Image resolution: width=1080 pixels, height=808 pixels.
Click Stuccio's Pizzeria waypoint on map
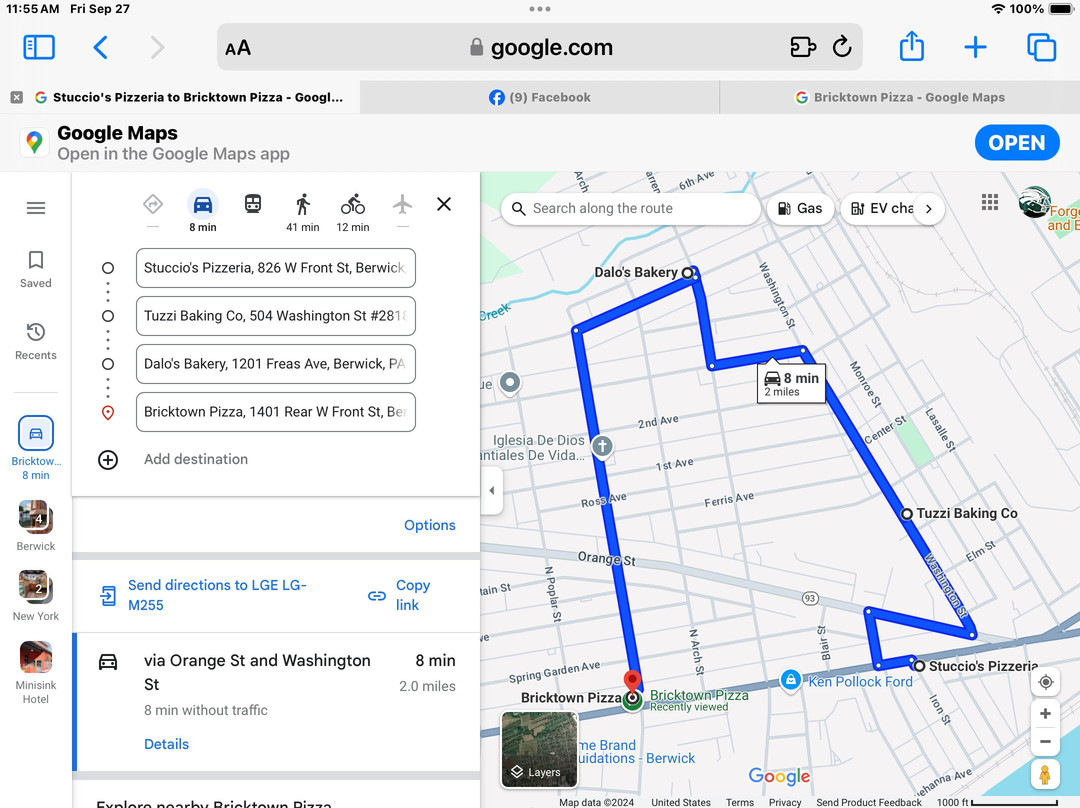pos(919,666)
